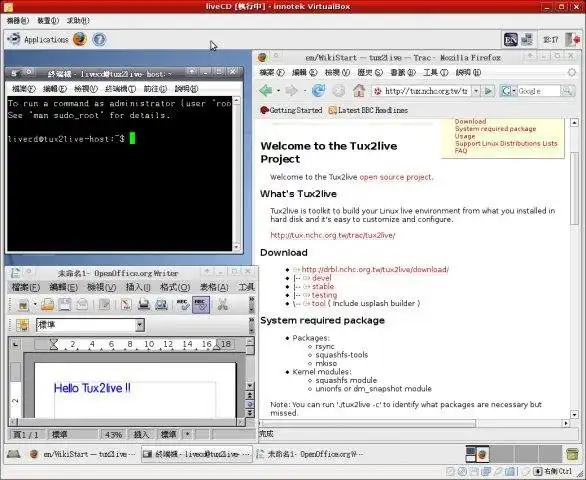Click the green Go button beside URL
Image resolution: width=586 pixels, height=480 pixels.
(488, 91)
